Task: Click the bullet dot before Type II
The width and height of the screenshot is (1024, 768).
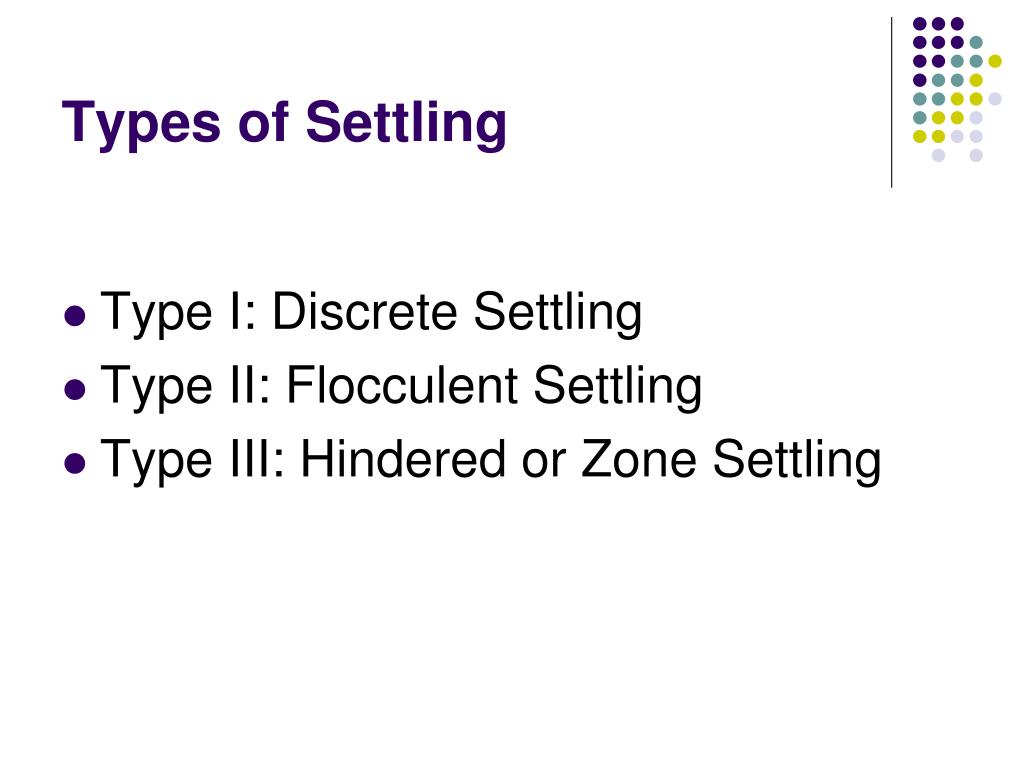Action: pos(76,390)
